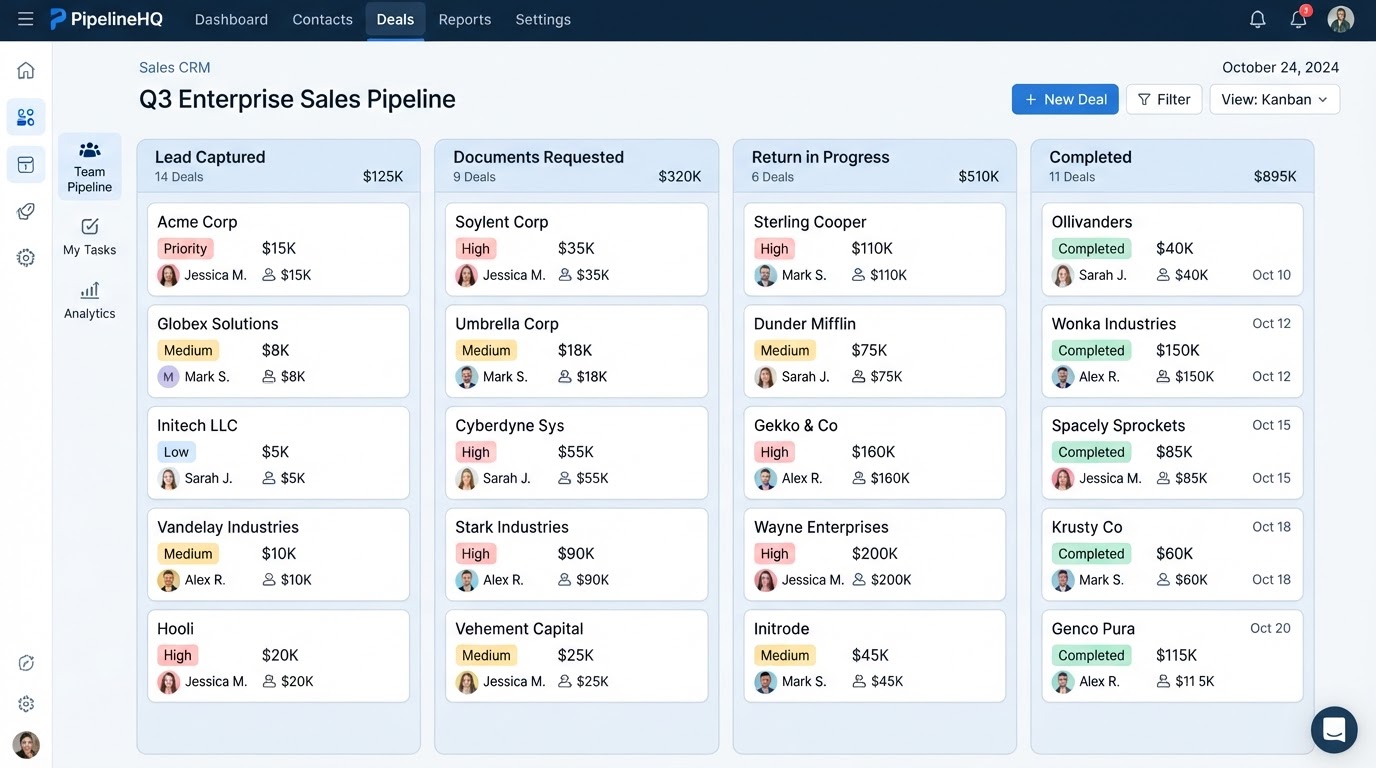Open Reports tab

pos(465,19)
